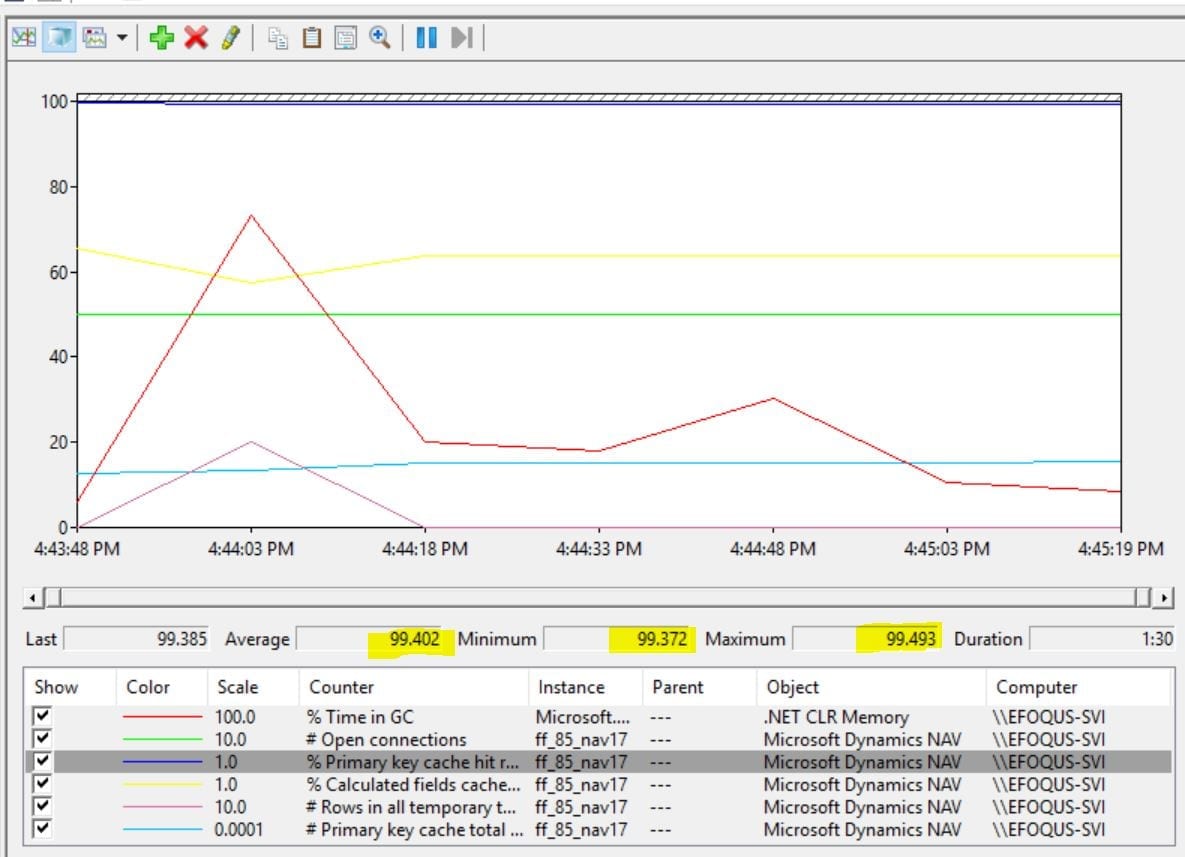Image resolution: width=1185 pixels, height=857 pixels.
Task: Click the View Current Activity toolbar icon
Action: coord(23,37)
